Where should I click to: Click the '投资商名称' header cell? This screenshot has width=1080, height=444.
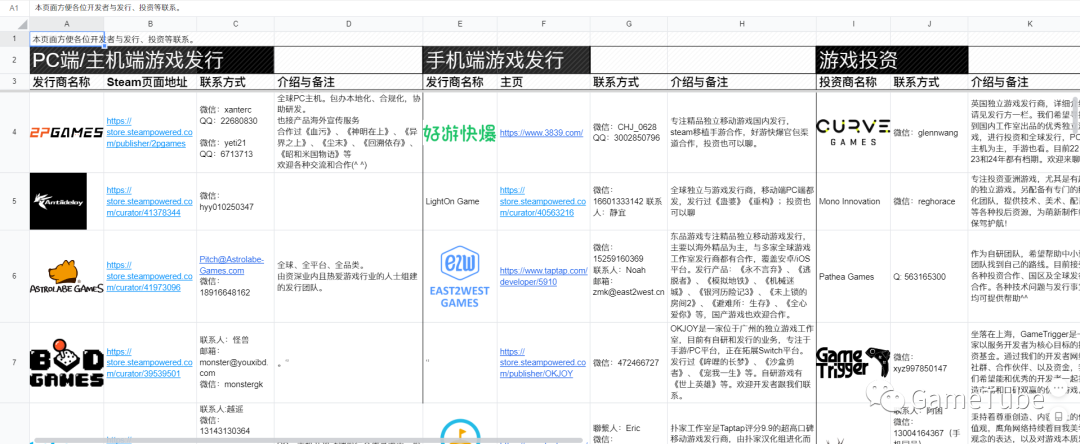(853, 82)
